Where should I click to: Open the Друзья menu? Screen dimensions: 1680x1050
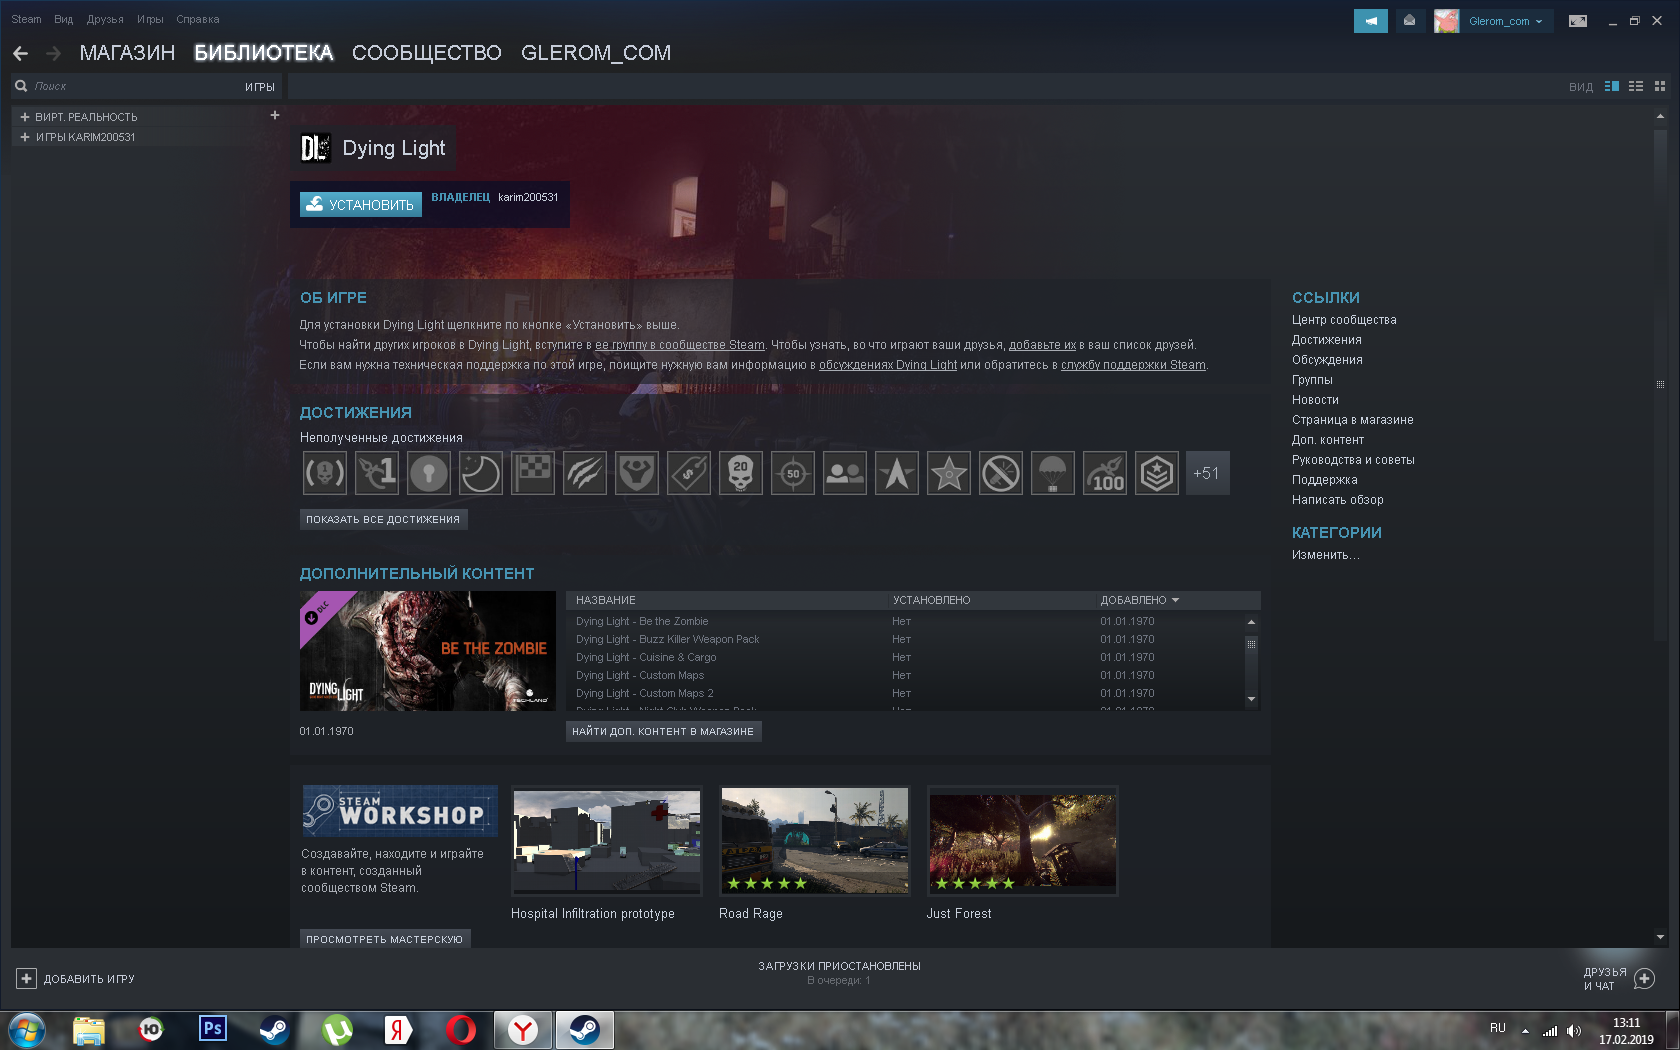click(105, 19)
